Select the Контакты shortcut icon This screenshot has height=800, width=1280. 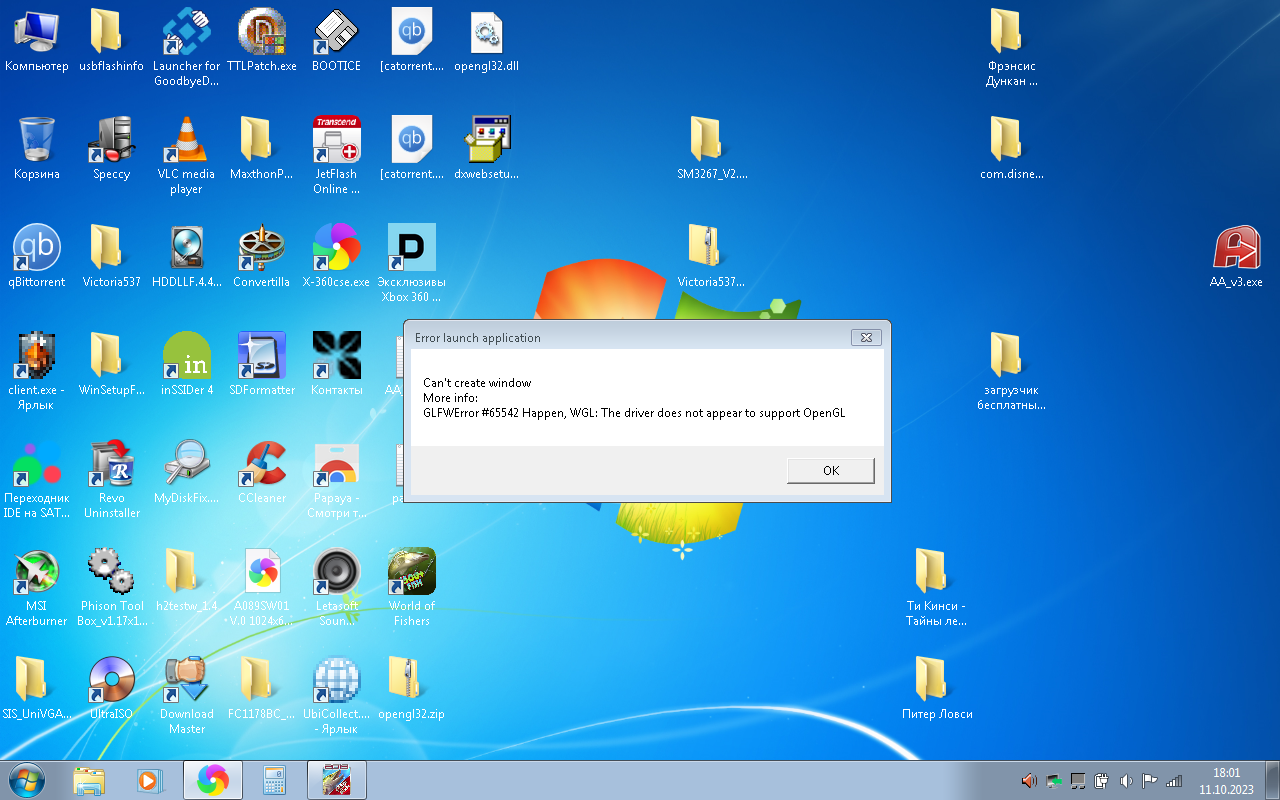pyautogui.click(x=337, y=365)
